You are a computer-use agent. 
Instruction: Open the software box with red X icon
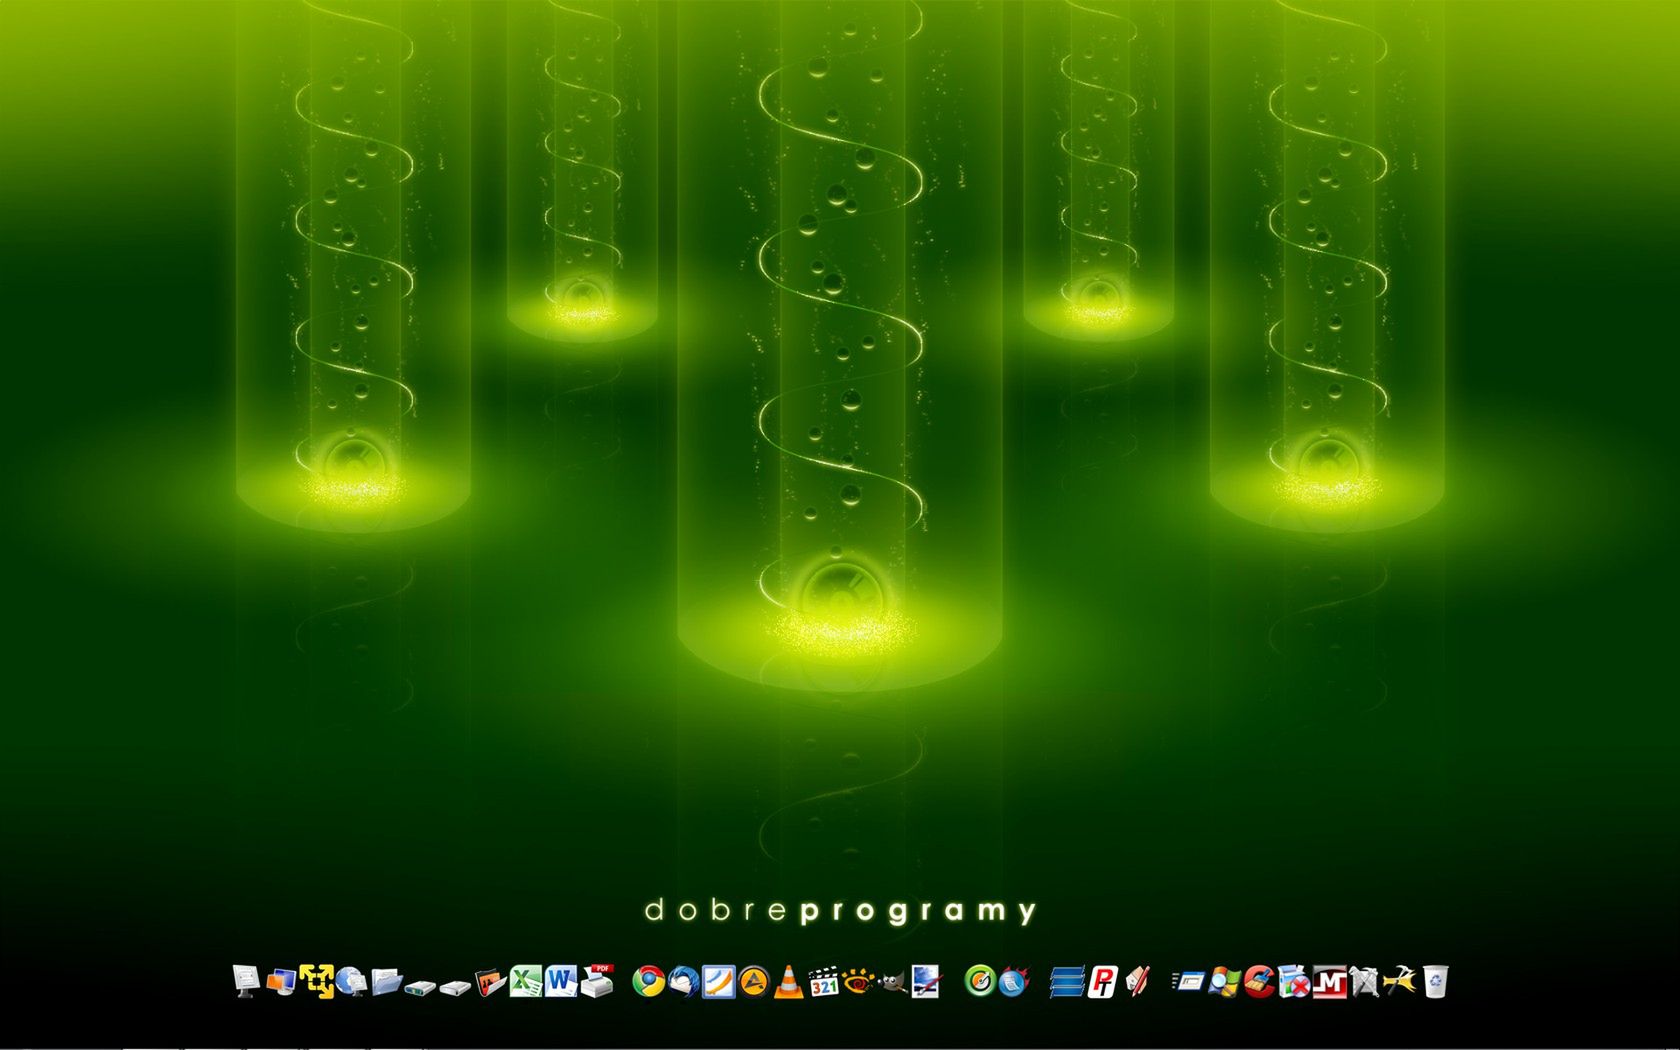tap(1294, 981)
